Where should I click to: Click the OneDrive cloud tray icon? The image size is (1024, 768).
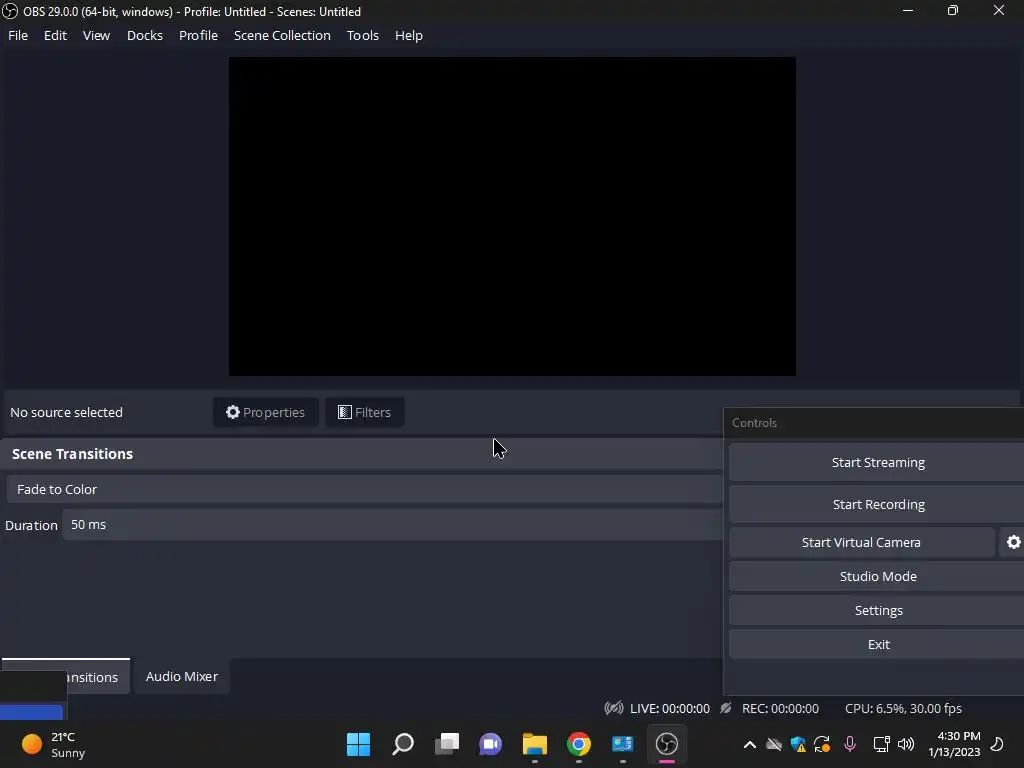pyautogui.click(x=774, y=744)
